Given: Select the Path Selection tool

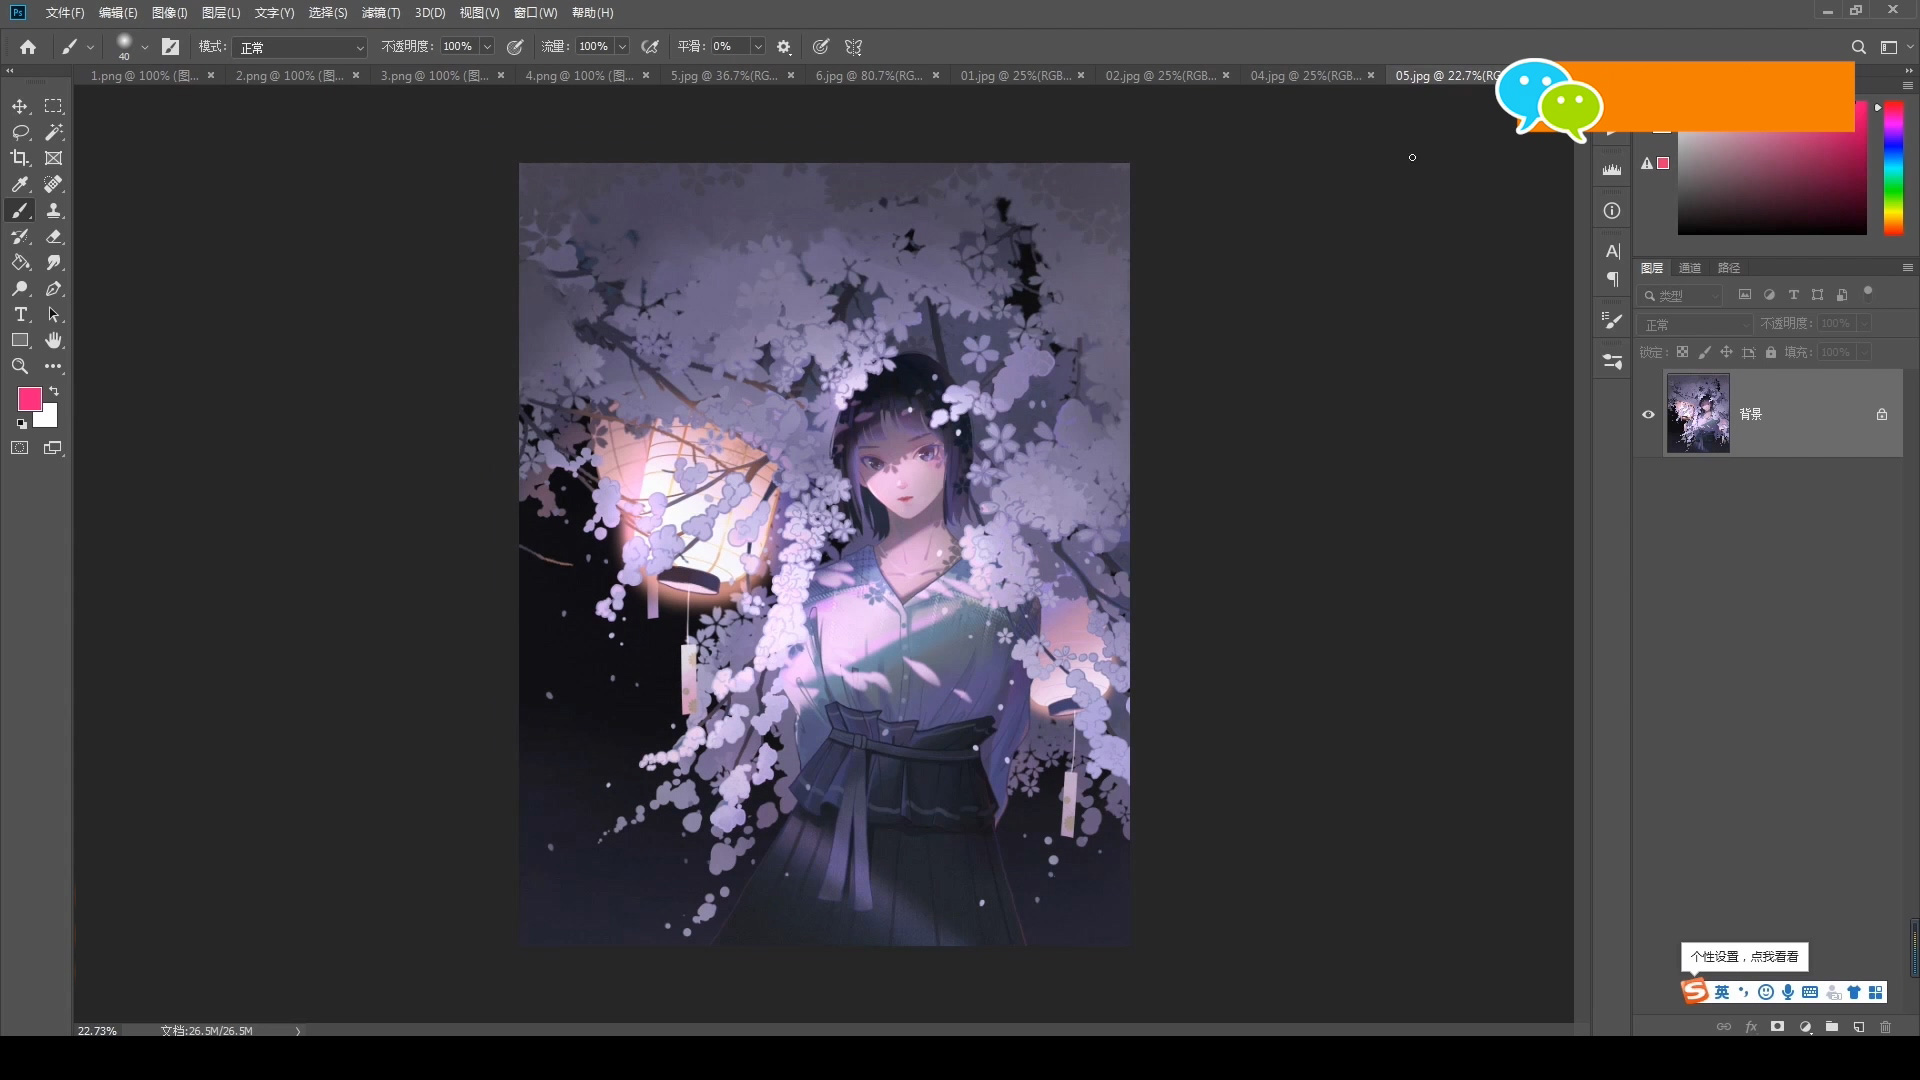Looking at the screenshot, I should pyautogui.click(x=54, y=314).
